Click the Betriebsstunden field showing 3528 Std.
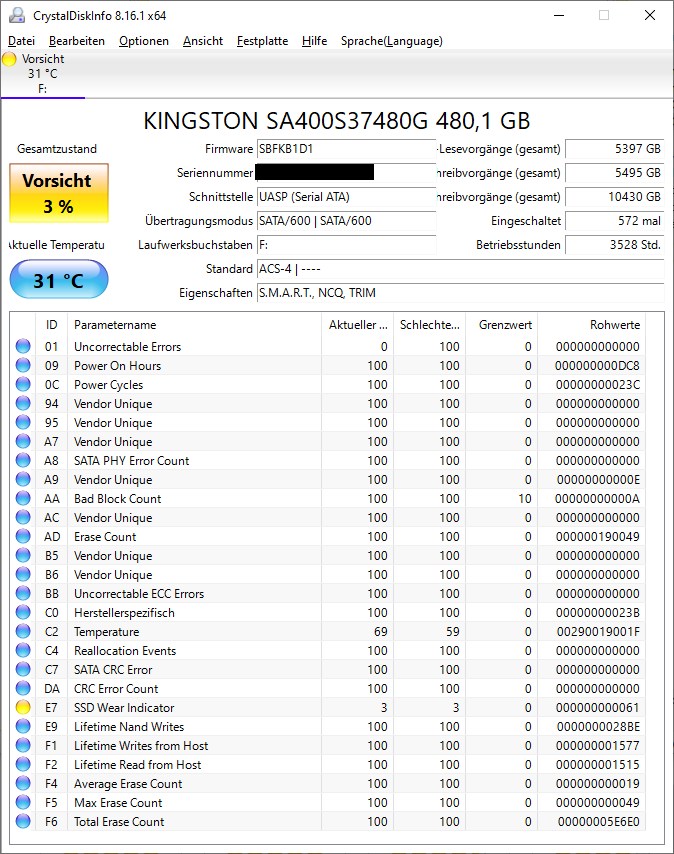 [x=614, y=245]
